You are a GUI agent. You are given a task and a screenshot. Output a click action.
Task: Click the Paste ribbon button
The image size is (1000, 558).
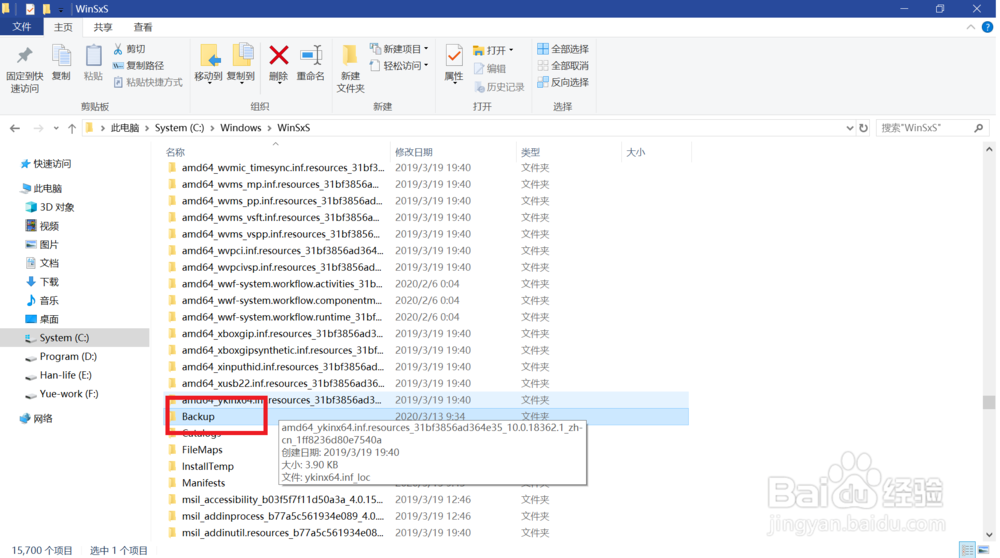pyautogui.click(x=93, y=62)
